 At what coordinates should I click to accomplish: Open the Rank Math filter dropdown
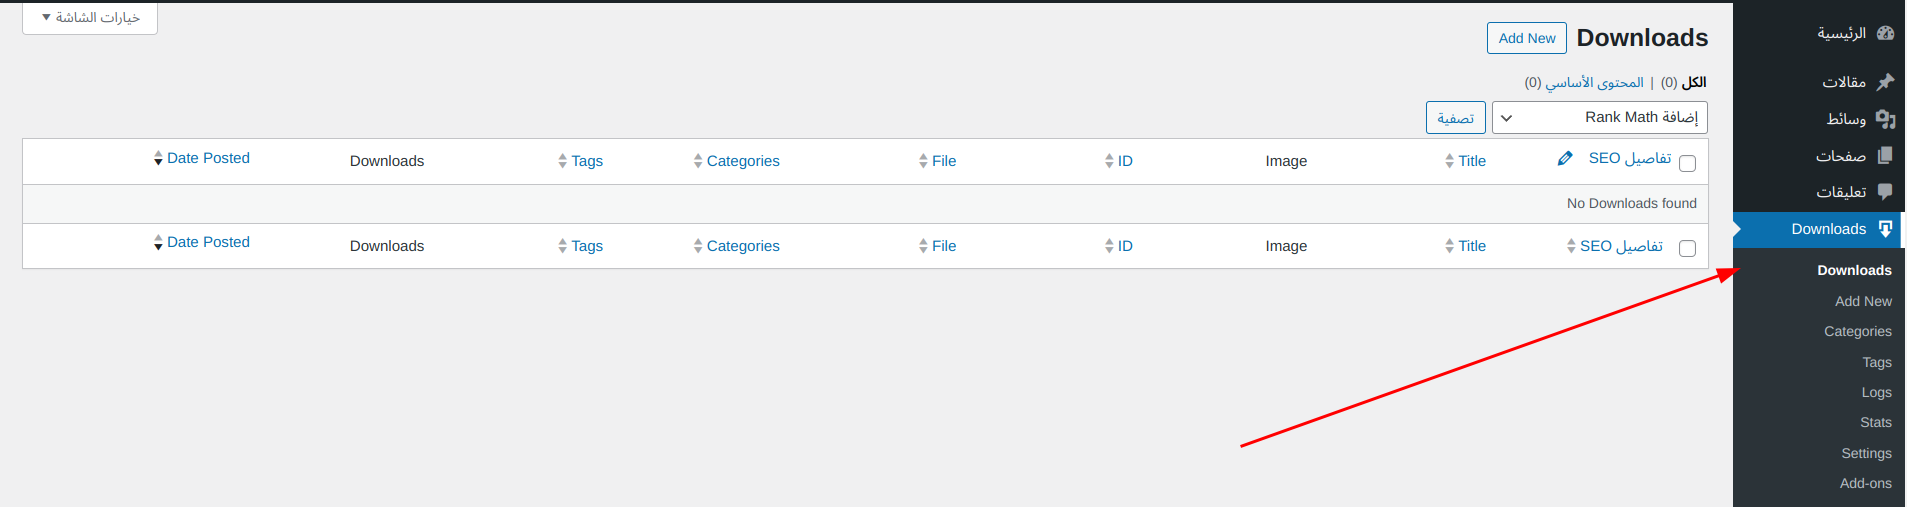point(1599,118)
